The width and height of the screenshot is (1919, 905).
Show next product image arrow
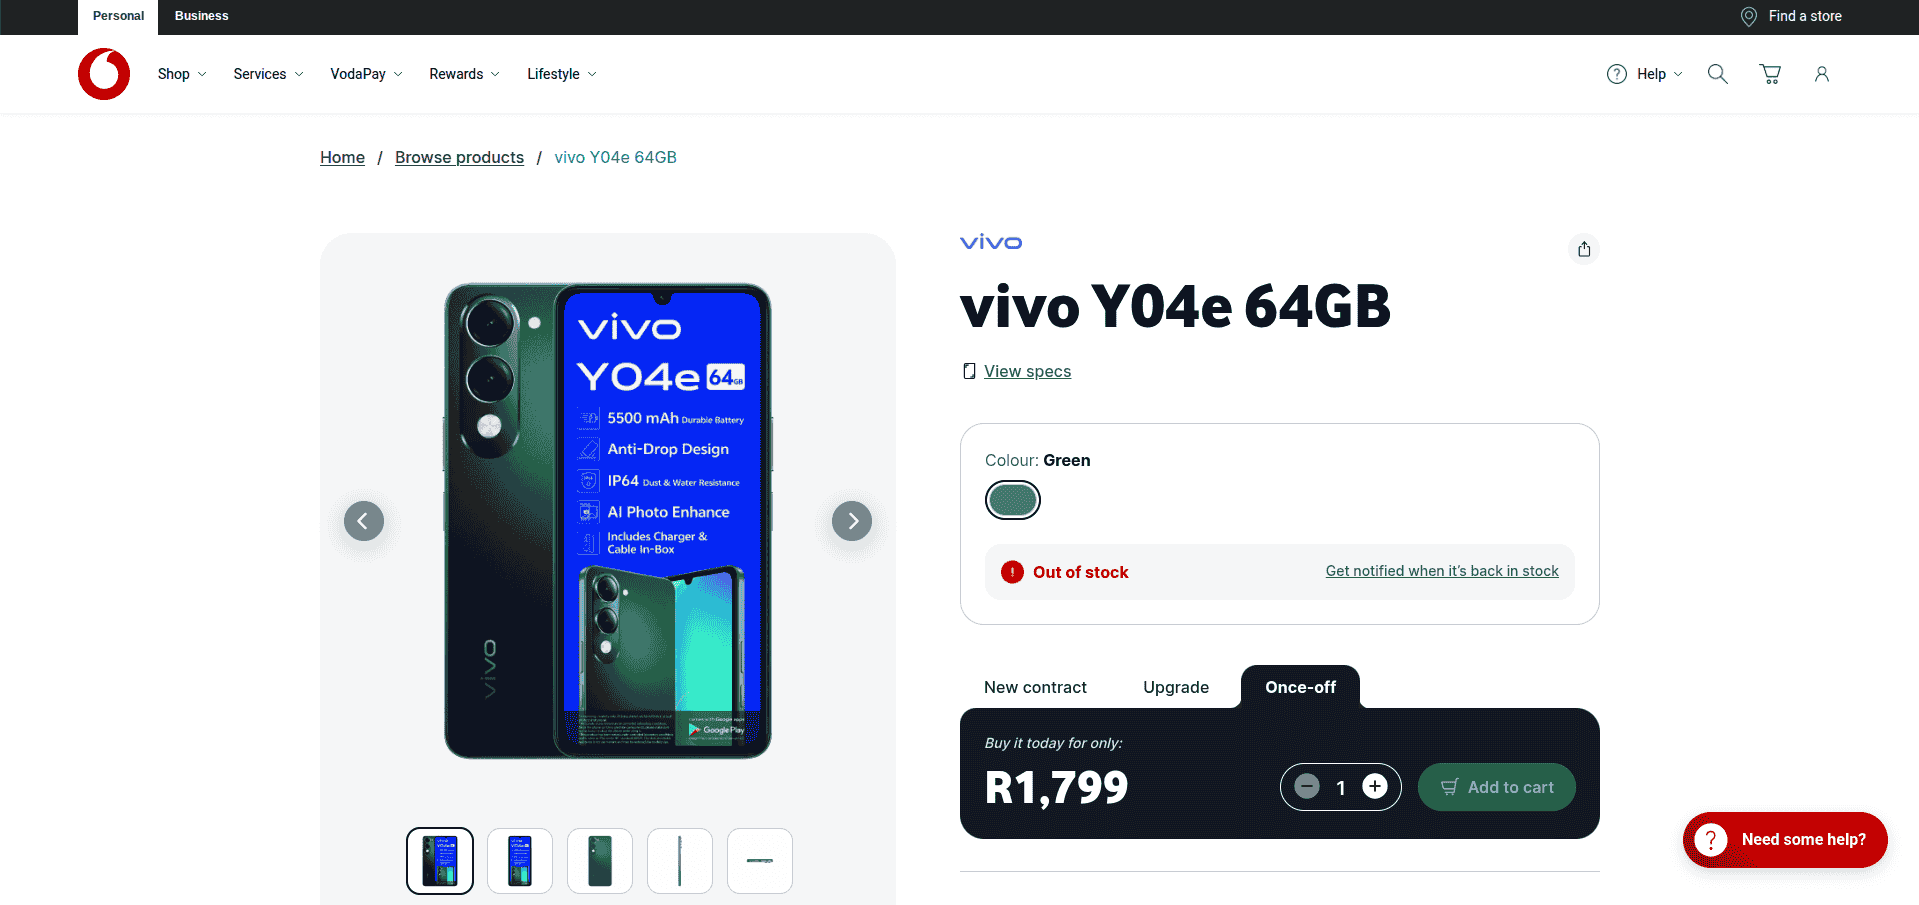852,521
